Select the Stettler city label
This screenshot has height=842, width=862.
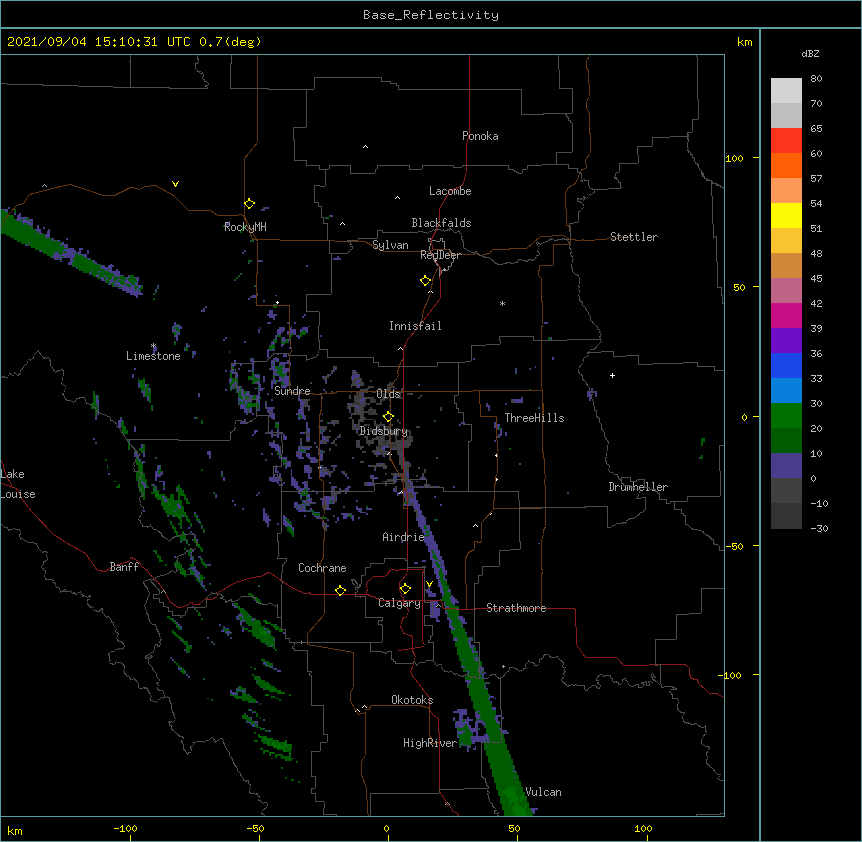(634, 237)
